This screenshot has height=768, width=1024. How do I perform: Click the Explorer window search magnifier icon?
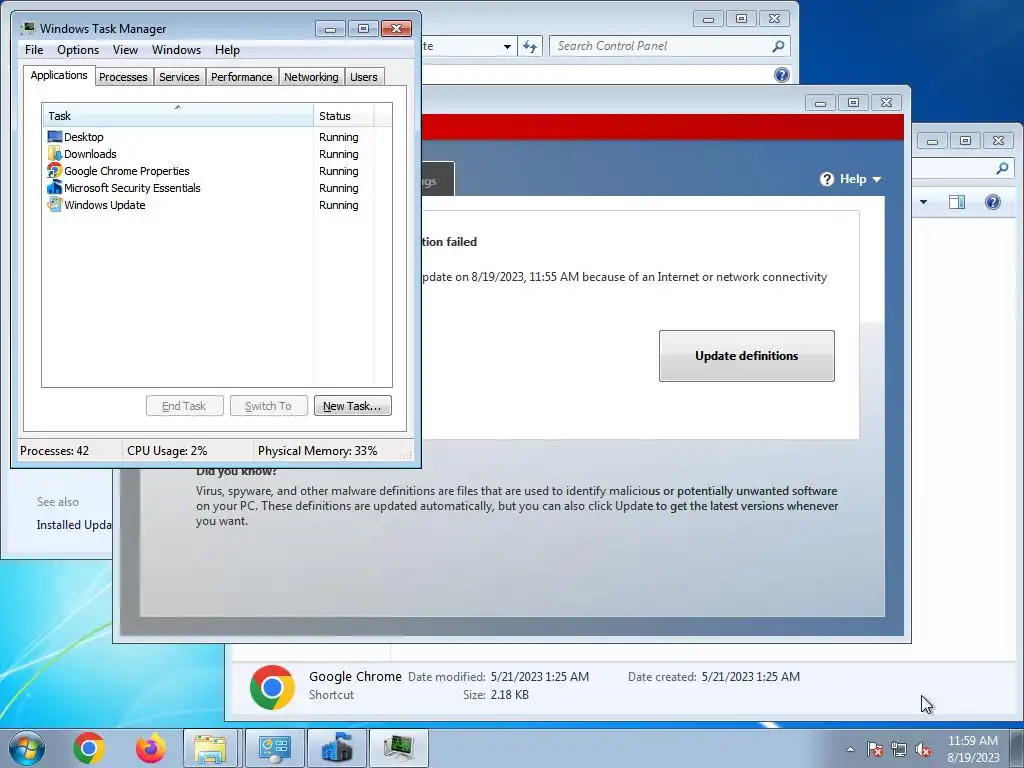click(1002, 168)
